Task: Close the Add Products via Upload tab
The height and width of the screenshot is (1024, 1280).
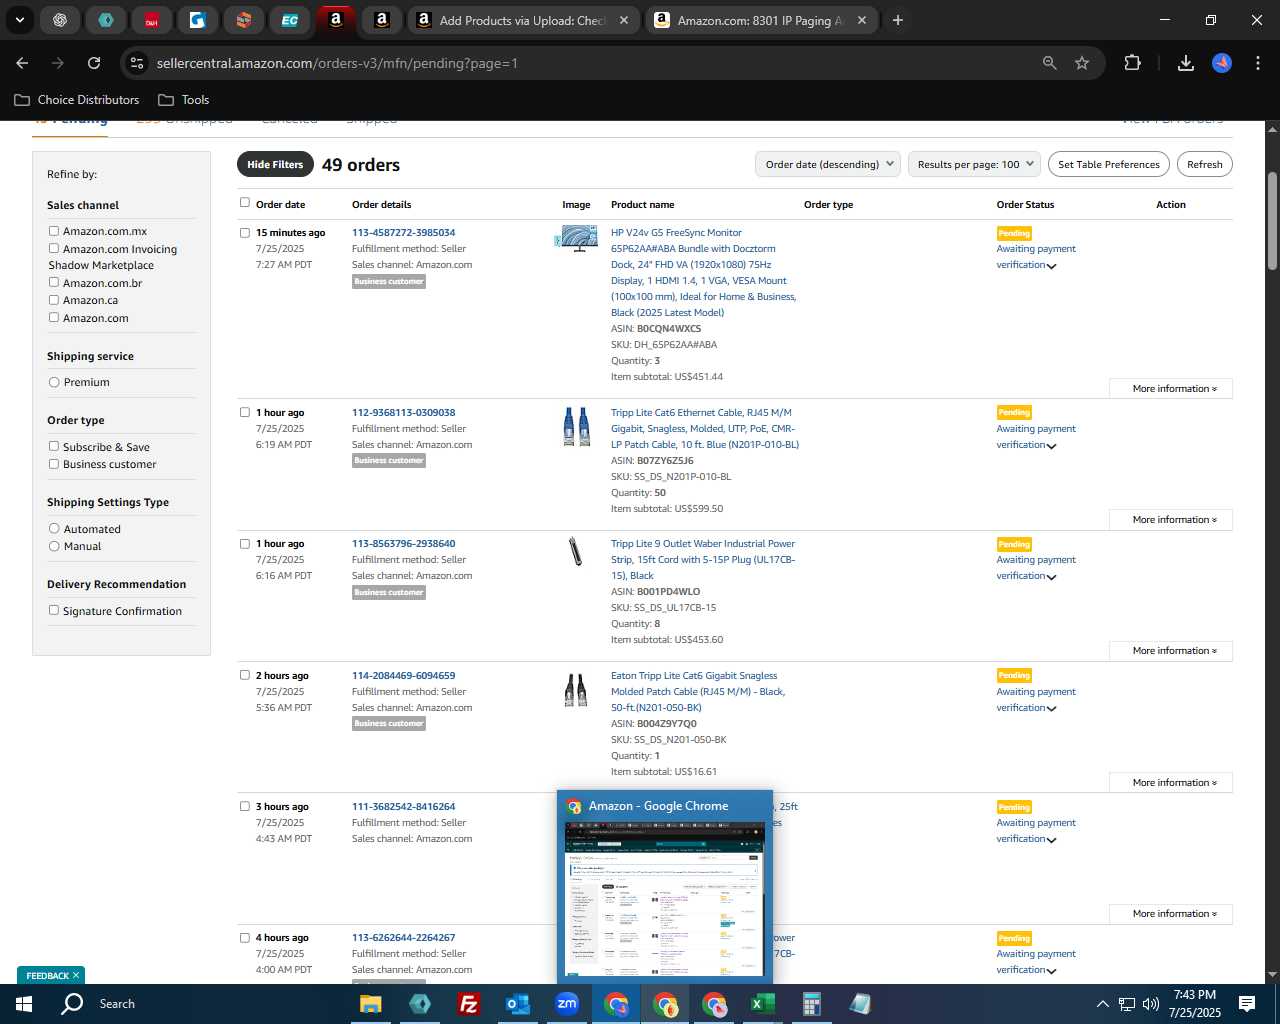Action: (624, 20)
